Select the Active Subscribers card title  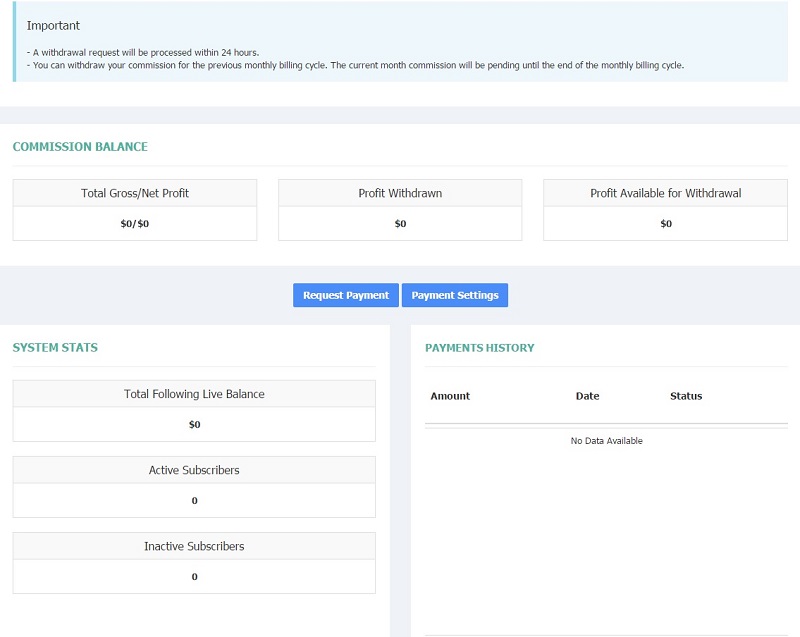(x=194, y=470)
